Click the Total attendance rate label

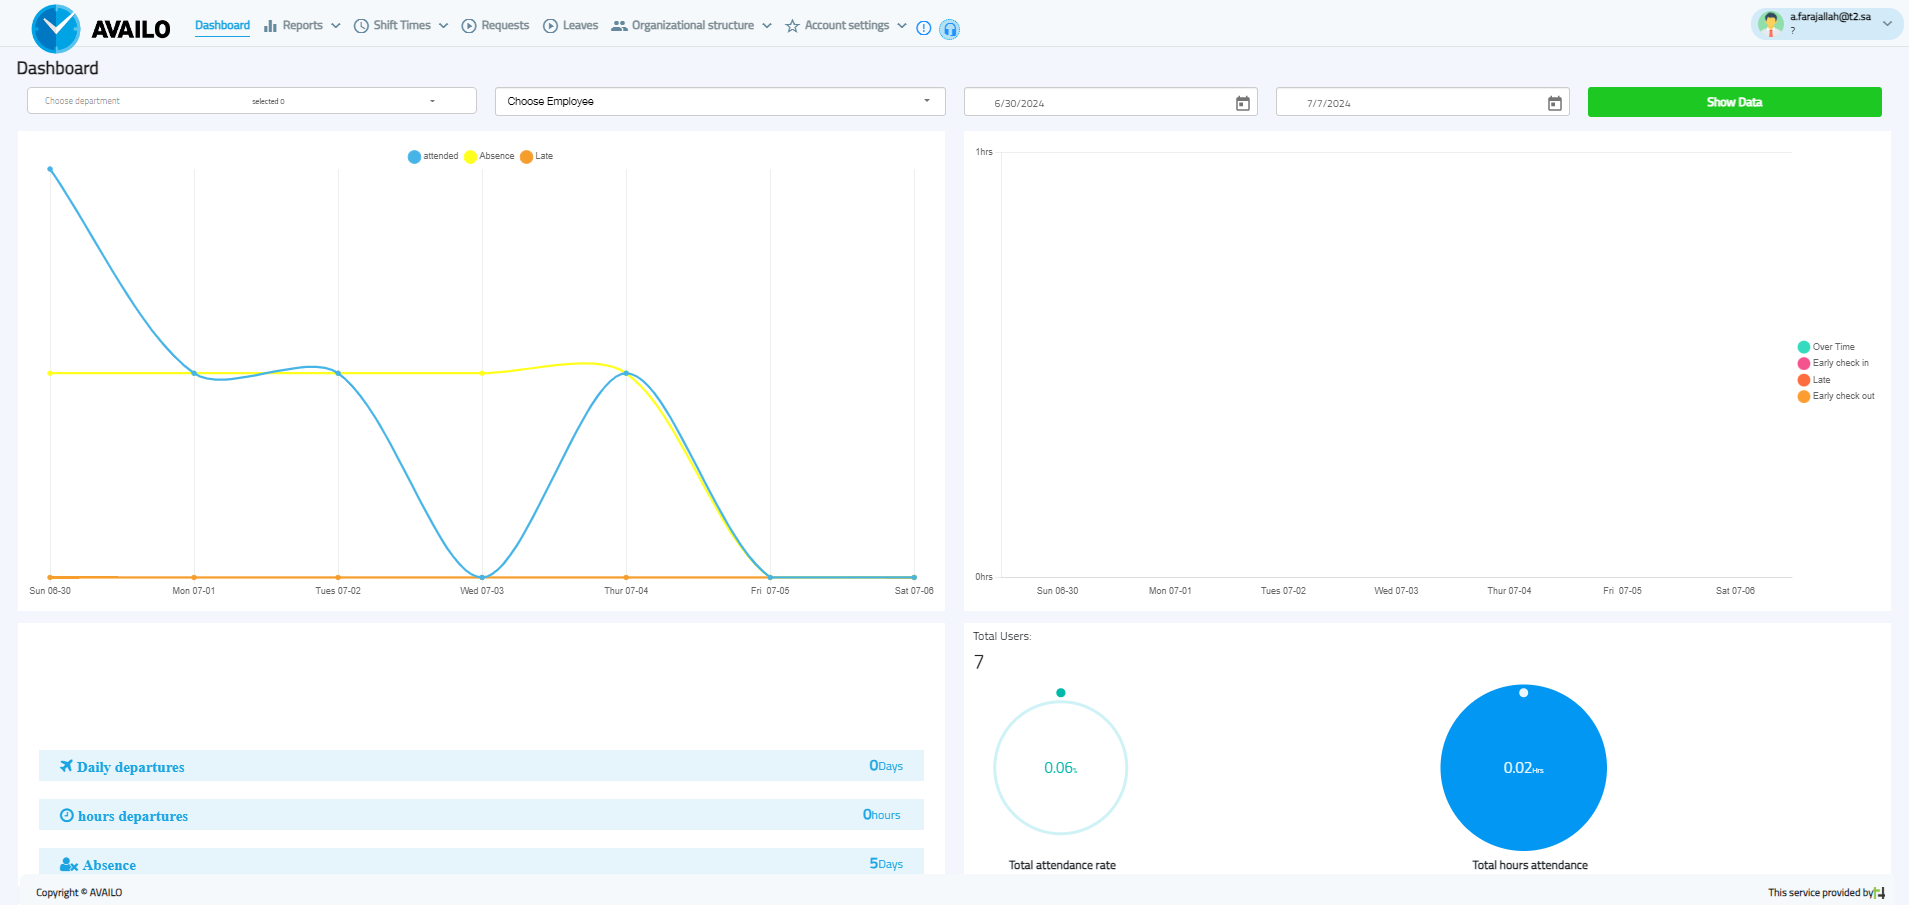pos(1062,865)
